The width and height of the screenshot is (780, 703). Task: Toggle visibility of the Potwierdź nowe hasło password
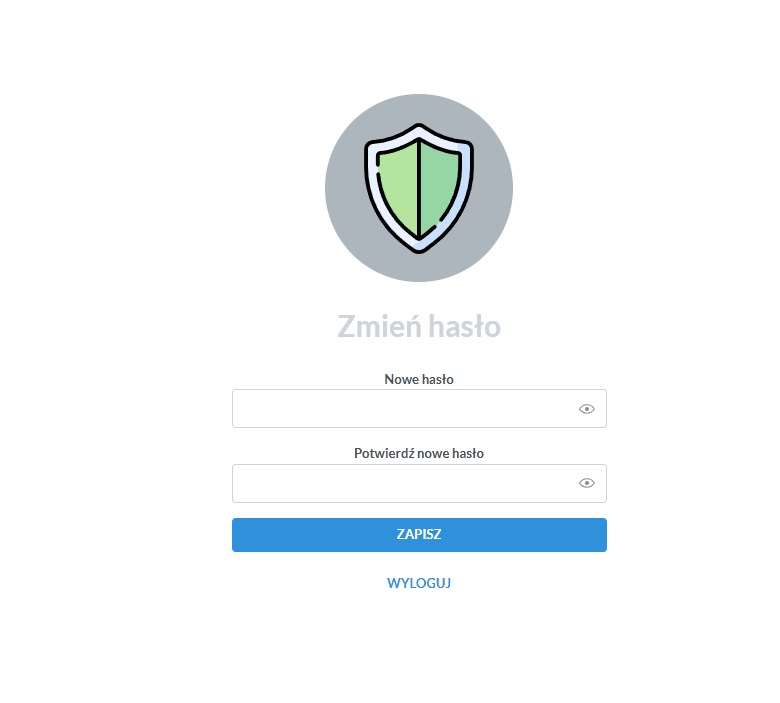586,483
